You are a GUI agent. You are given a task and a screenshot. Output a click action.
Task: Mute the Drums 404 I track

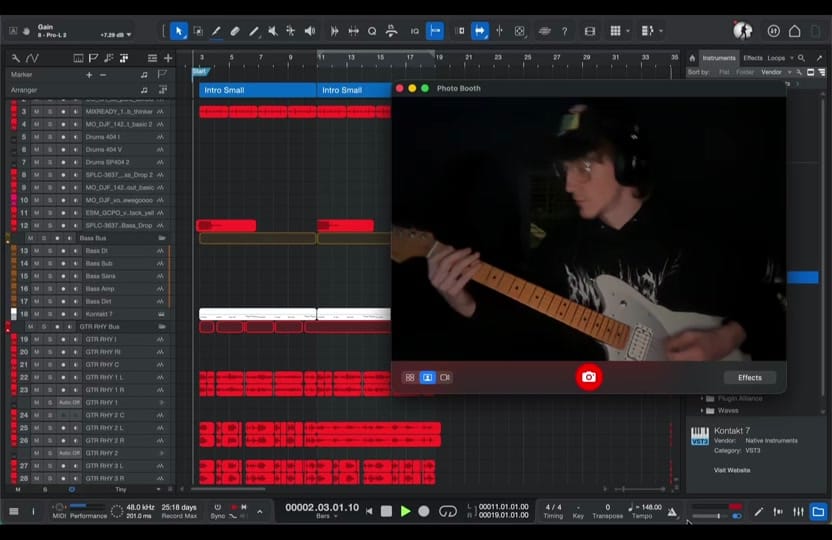click(37, 137)
